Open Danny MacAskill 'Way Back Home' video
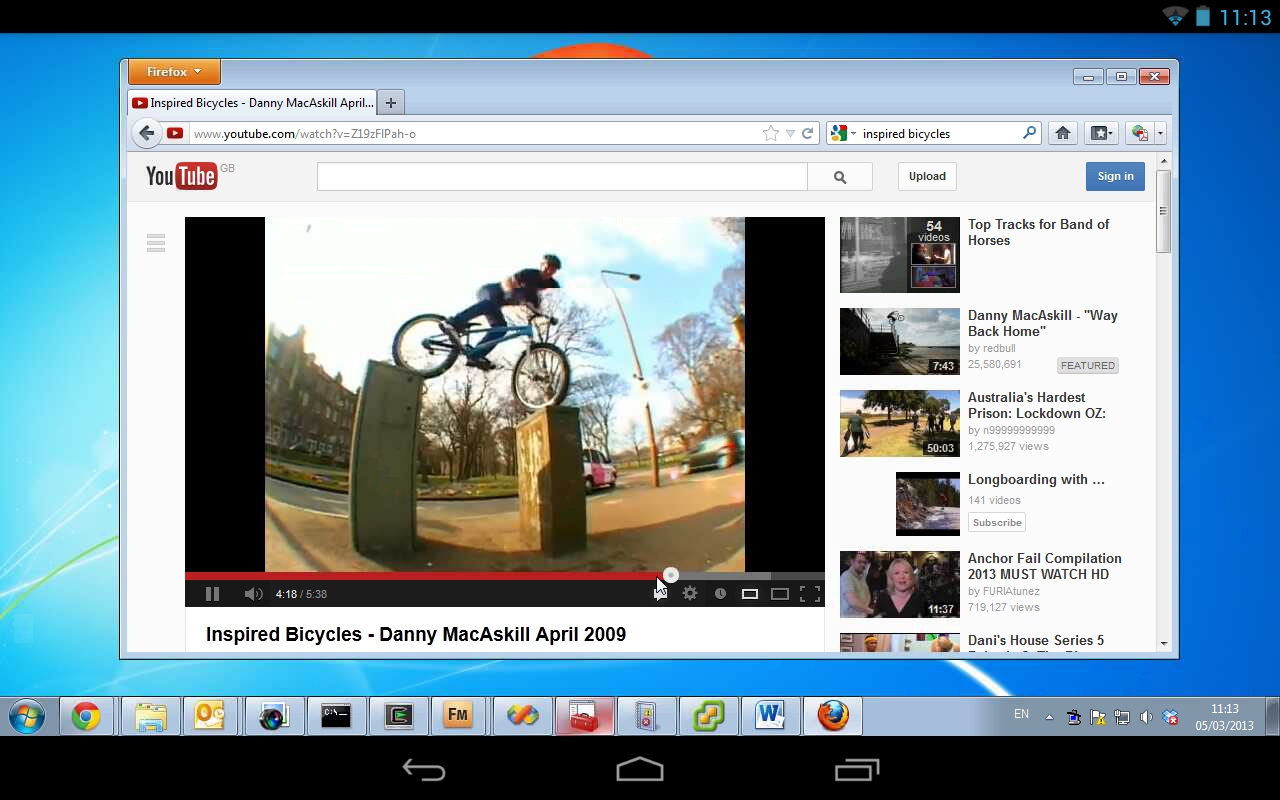This screenshot has width=1280, height=800. coord(1043,323)
